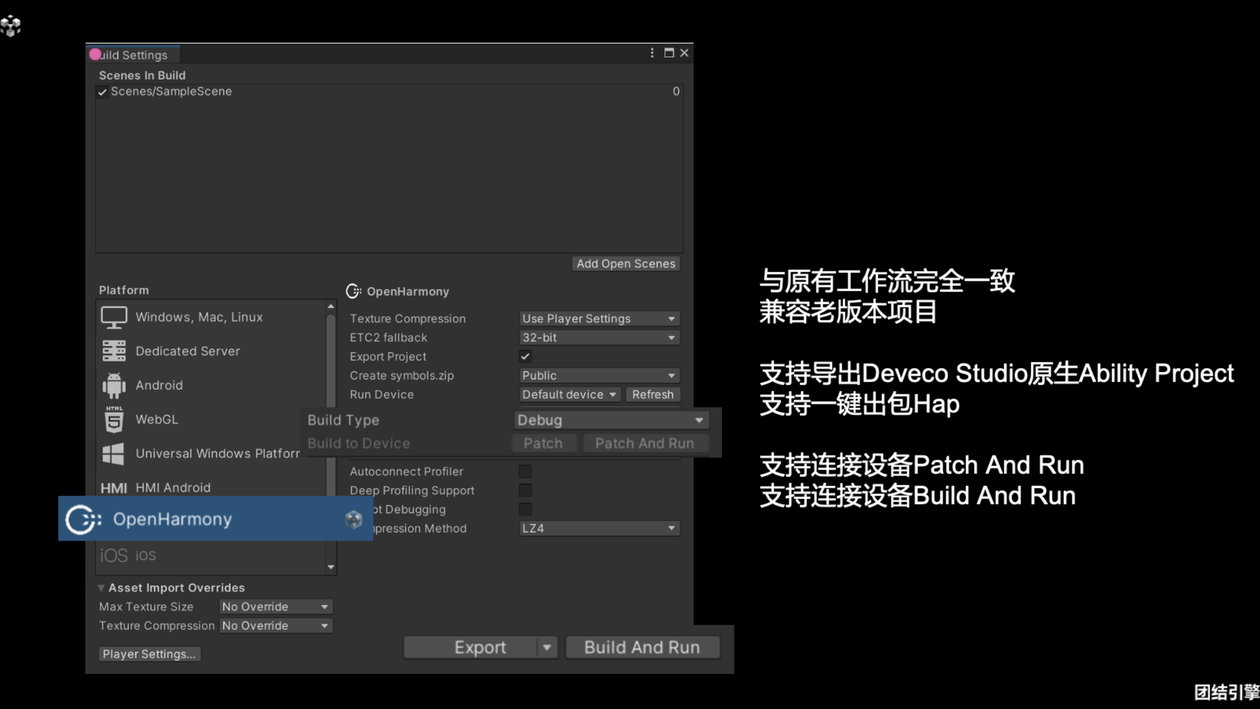
Task: Disable the Export Project checkbox
Action: click(x=525, y=356)
